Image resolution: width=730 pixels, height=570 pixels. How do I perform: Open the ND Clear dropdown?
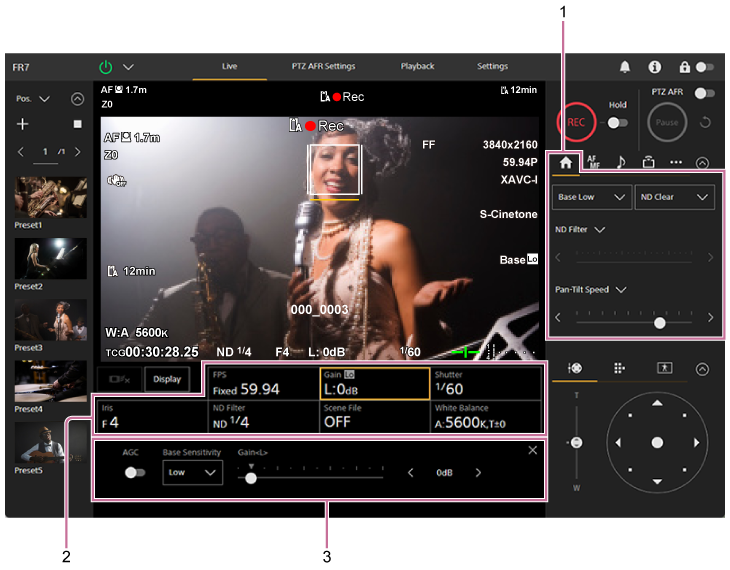674,197
